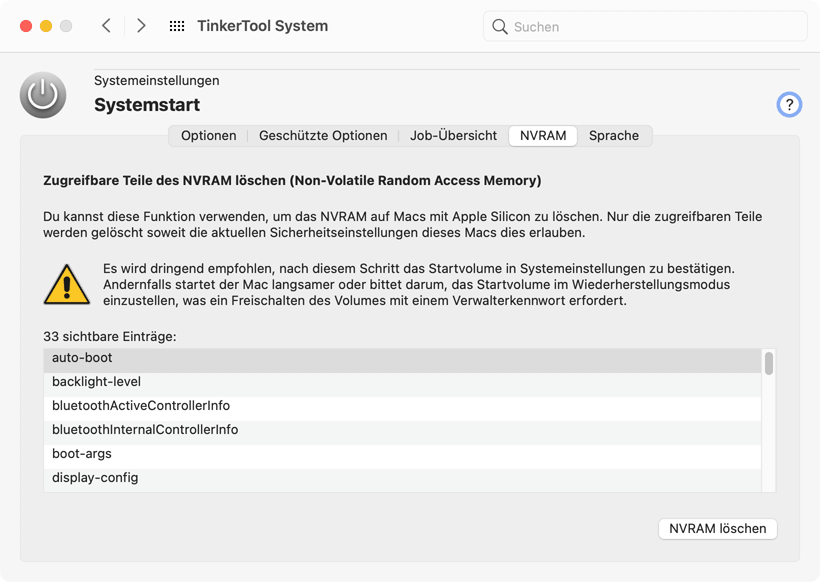Screen dimensions: 820x582
Task: Click the Systemstart power icon
Action: tap(43, 95)
